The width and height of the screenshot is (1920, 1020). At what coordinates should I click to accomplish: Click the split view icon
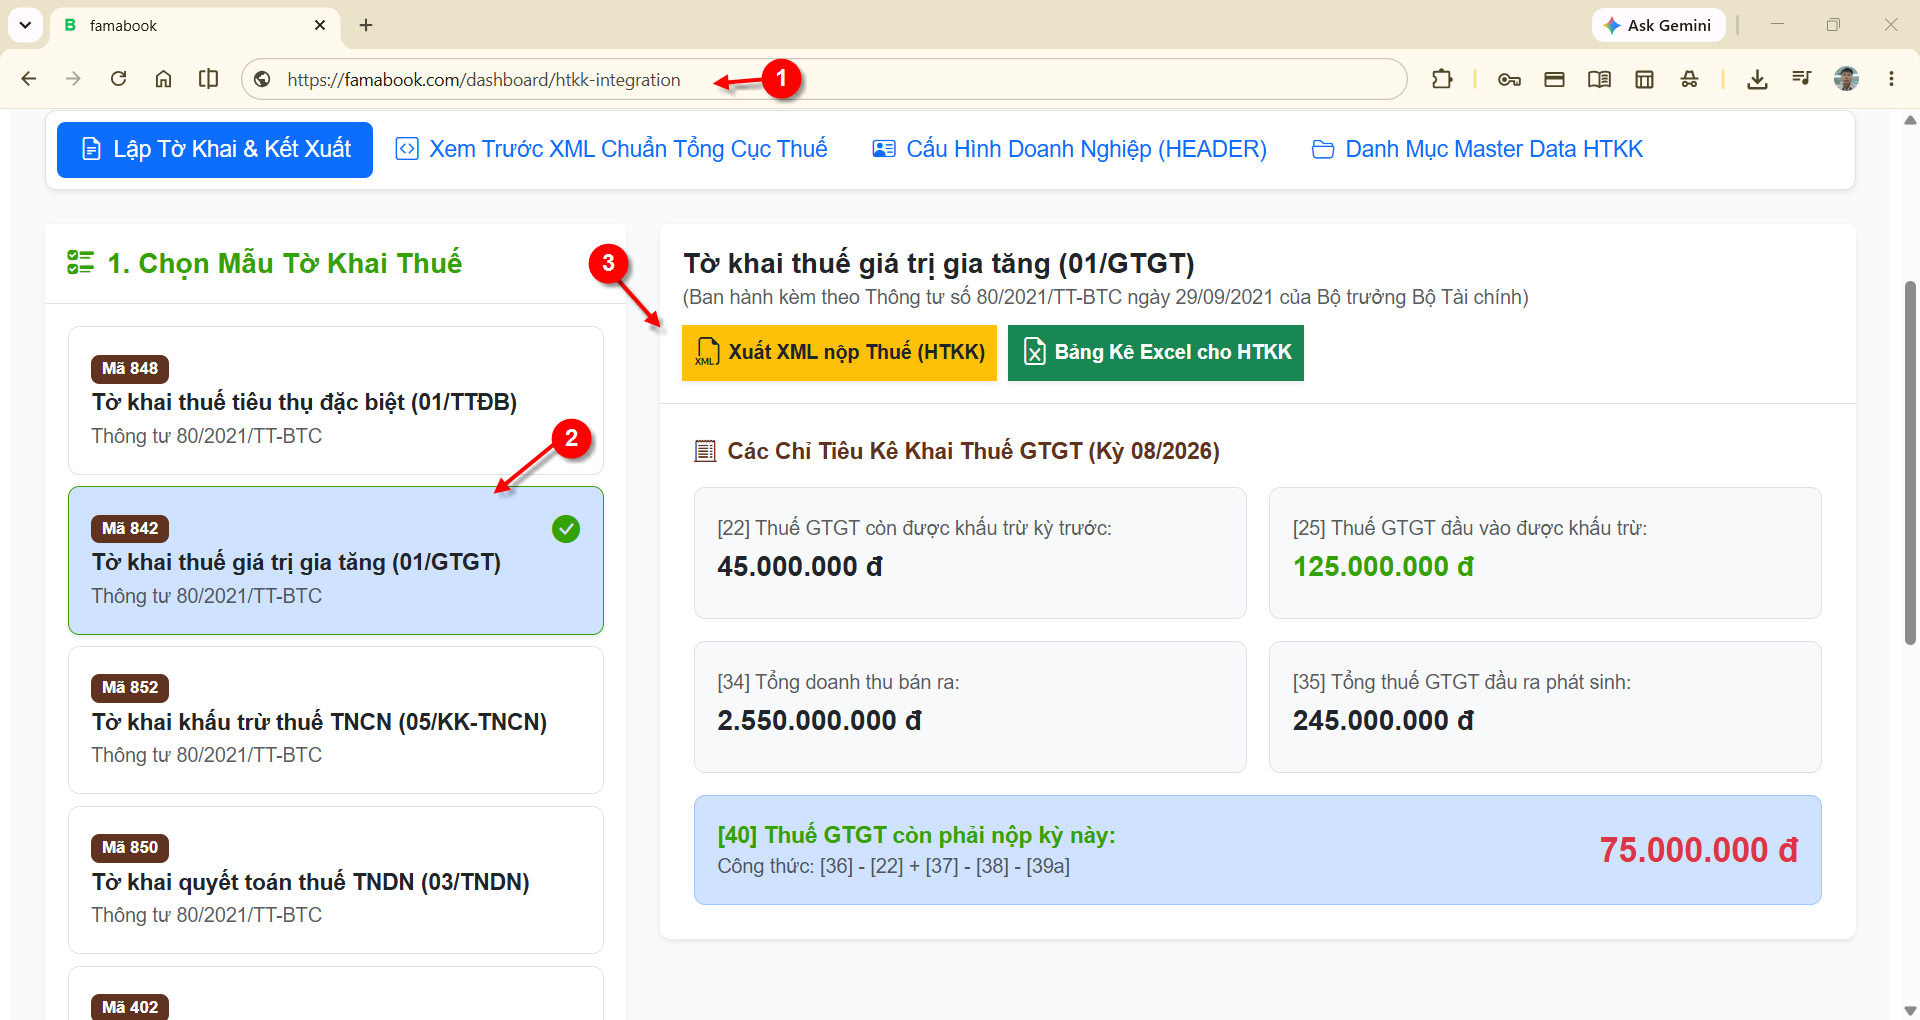coord(208,79)
